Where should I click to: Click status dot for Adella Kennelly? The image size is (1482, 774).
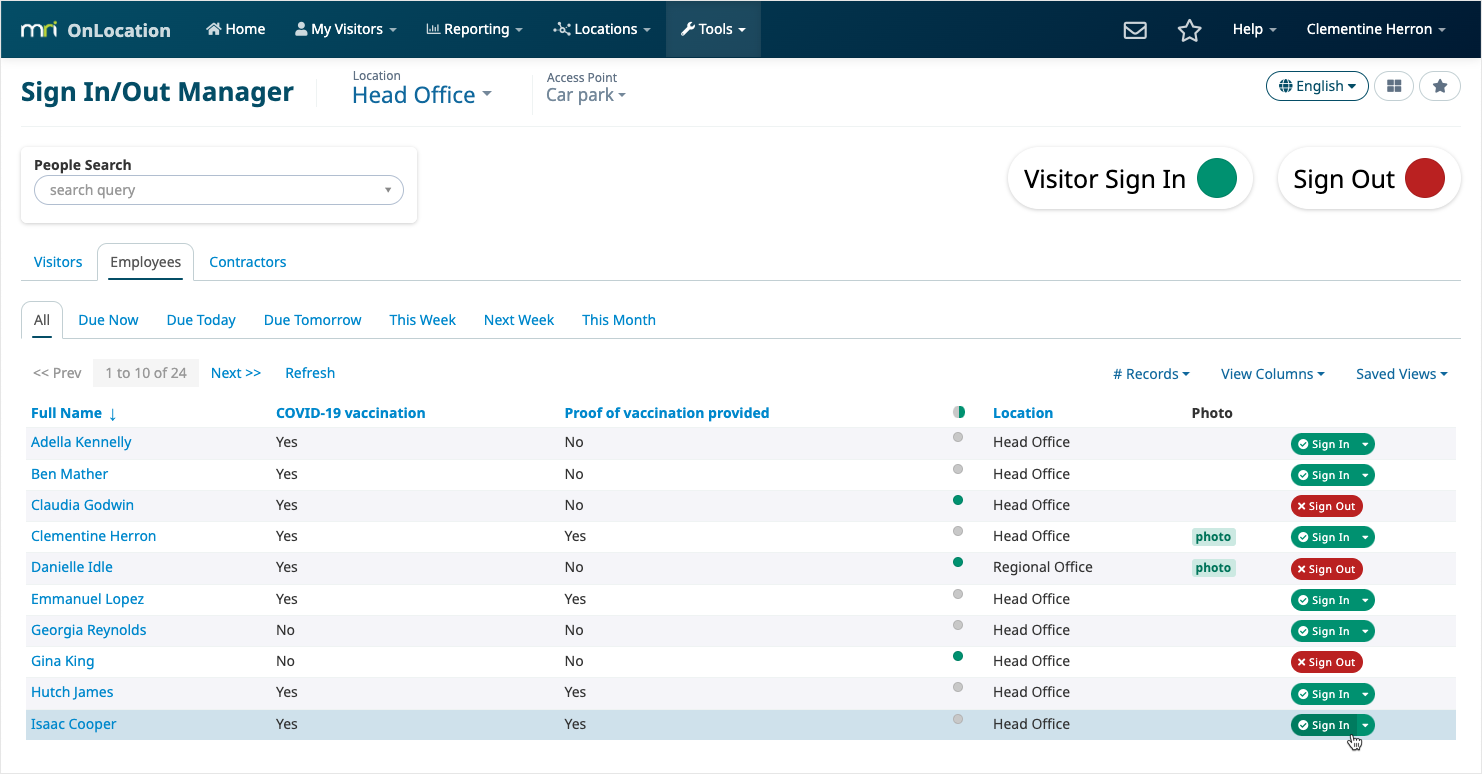[x=958, y=437]
